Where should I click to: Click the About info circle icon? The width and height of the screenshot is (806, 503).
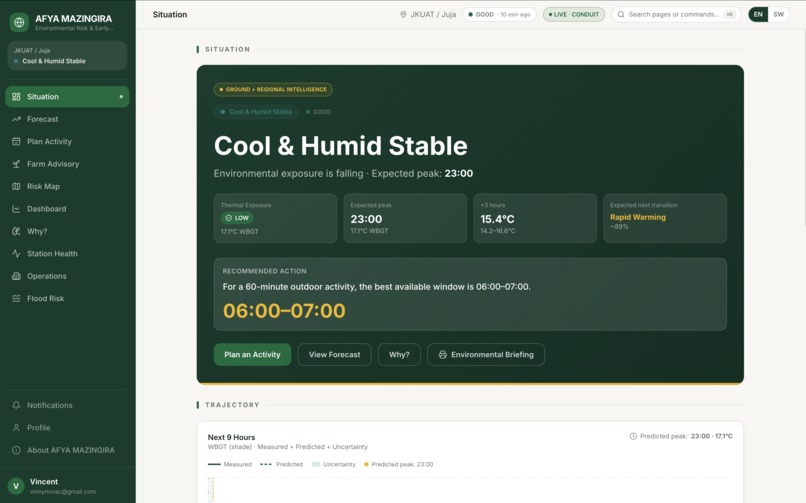16,450
